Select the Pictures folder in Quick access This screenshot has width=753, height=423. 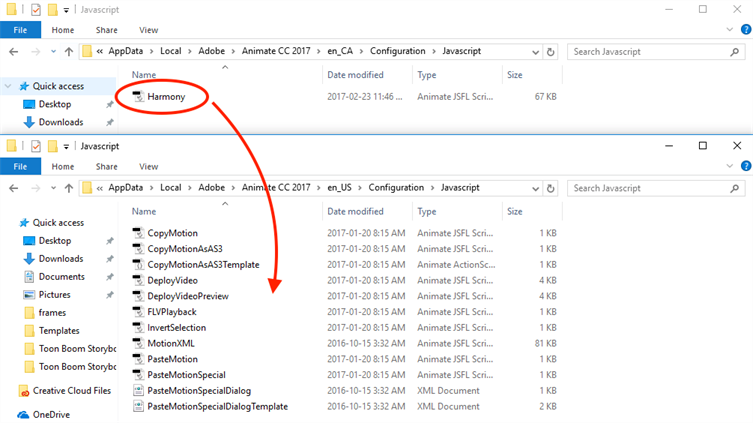pyautogui.click(x=54, y=295)
